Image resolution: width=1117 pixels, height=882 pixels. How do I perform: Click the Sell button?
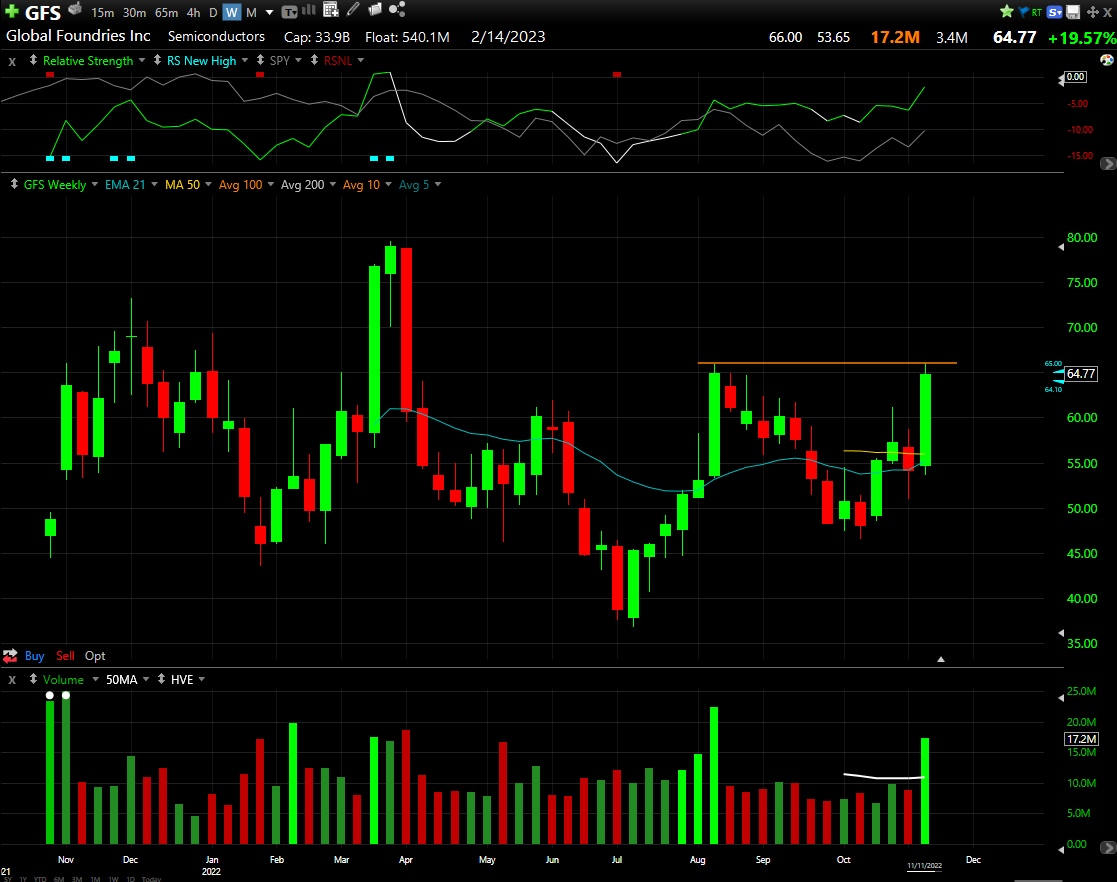pos(65,655)
